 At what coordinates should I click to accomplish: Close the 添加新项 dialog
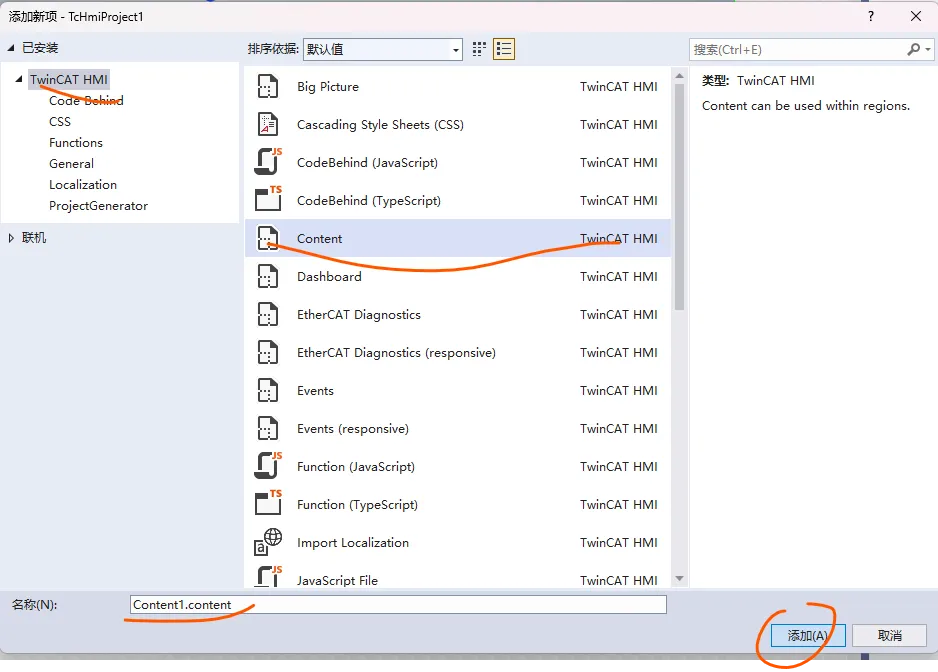coord(916,16)
